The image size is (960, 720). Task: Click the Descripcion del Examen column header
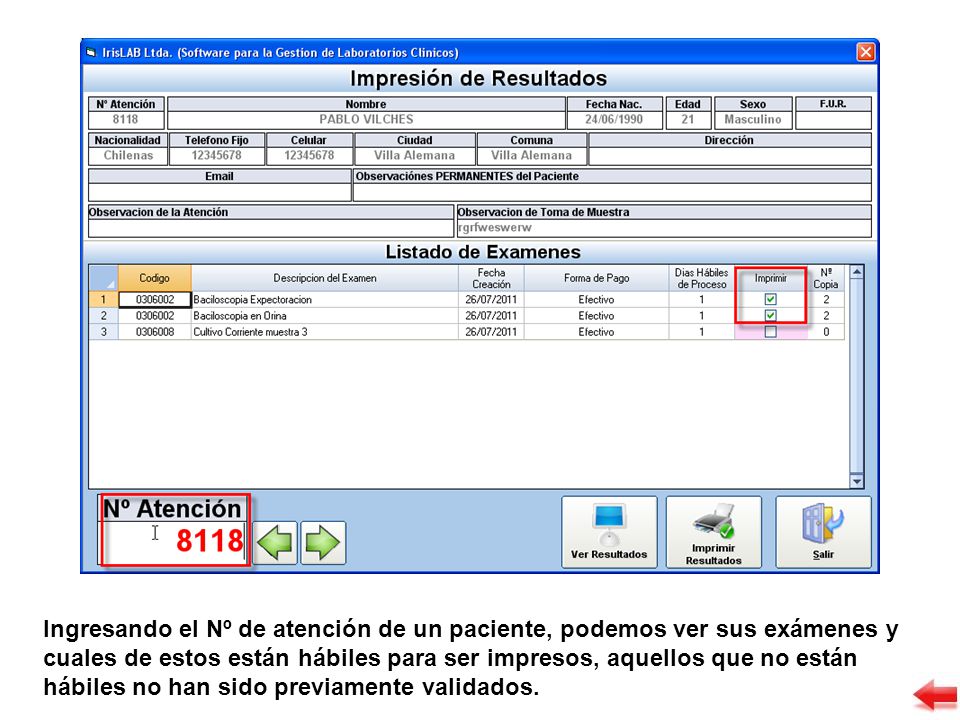pos(324,278)
